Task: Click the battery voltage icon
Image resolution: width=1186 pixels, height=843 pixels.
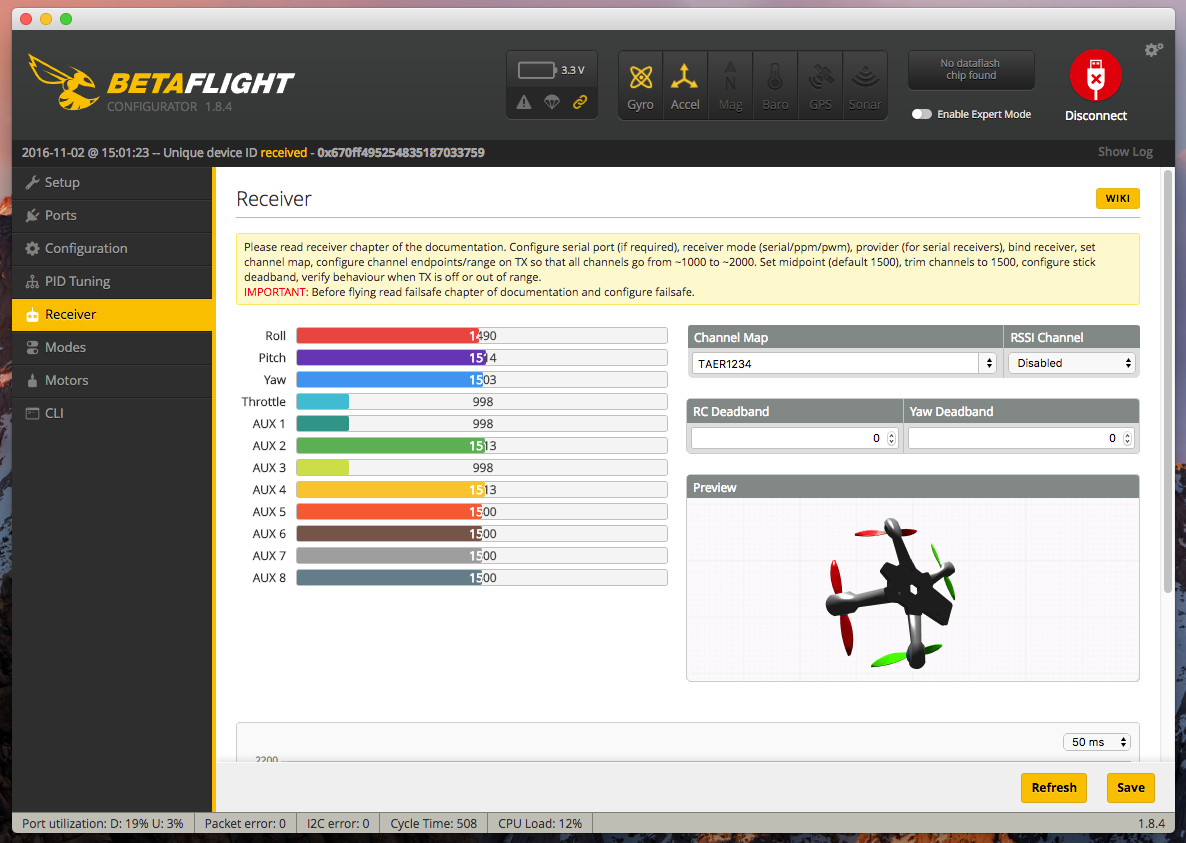Action: [x=537, y=70]
